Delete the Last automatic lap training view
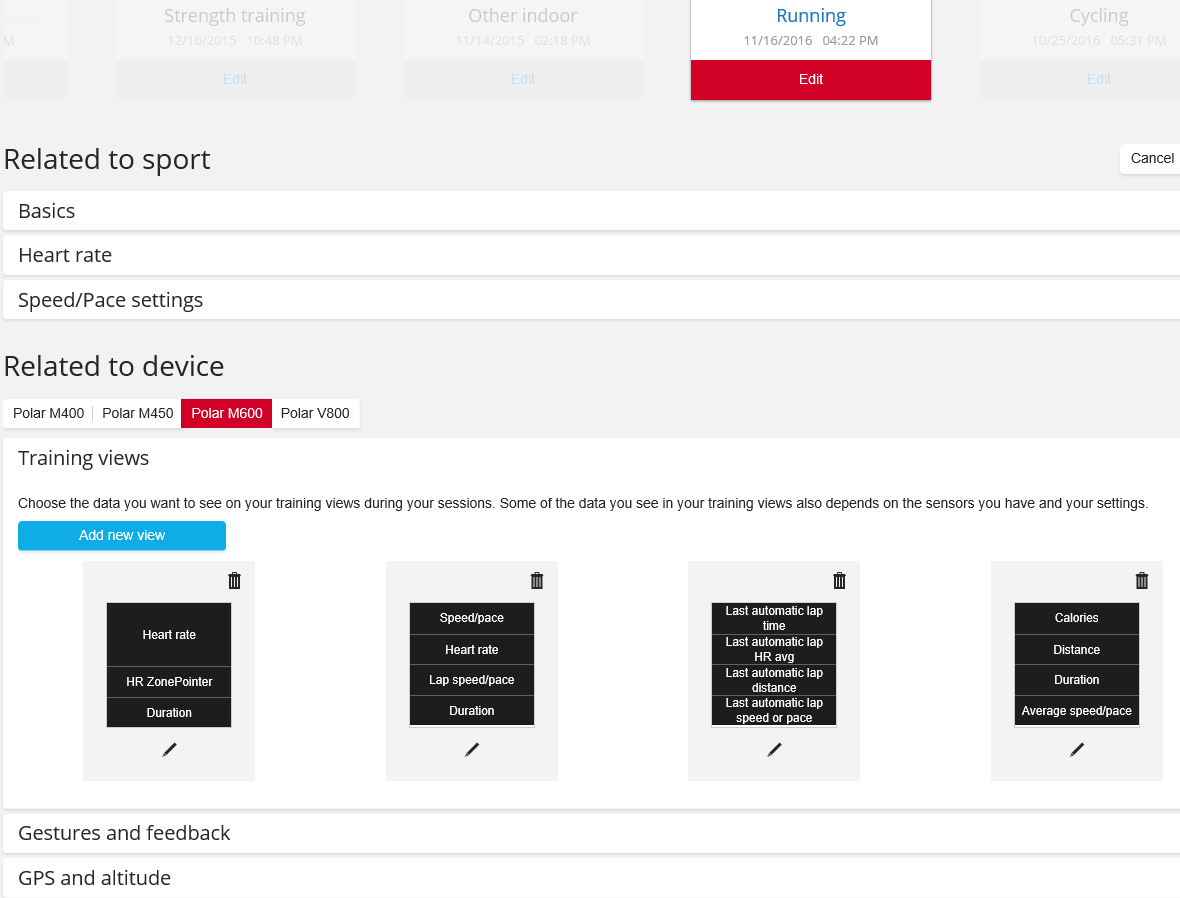The image size is (1180, 898). (839, 580)
